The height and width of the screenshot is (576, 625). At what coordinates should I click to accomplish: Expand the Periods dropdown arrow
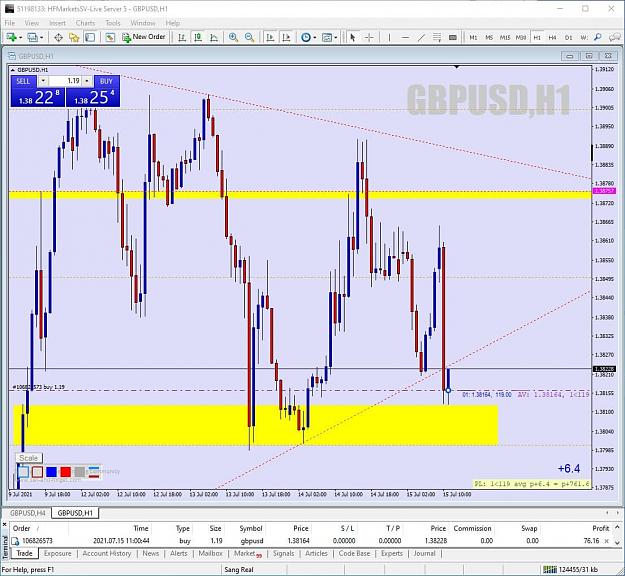coord(315,37)
